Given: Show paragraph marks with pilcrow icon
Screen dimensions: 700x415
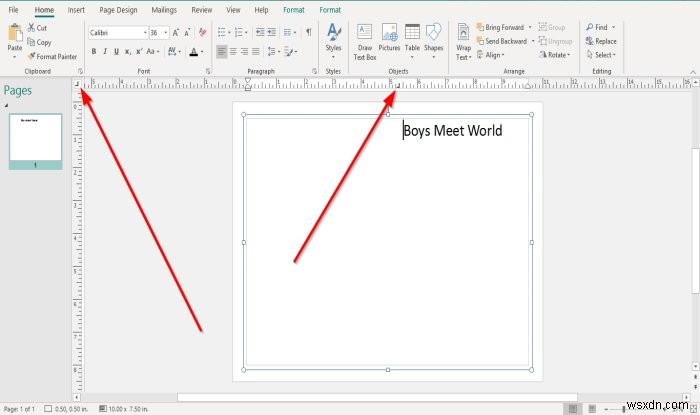Looking at the screenshot, I should pyautogui.click(x=308, y=32).
